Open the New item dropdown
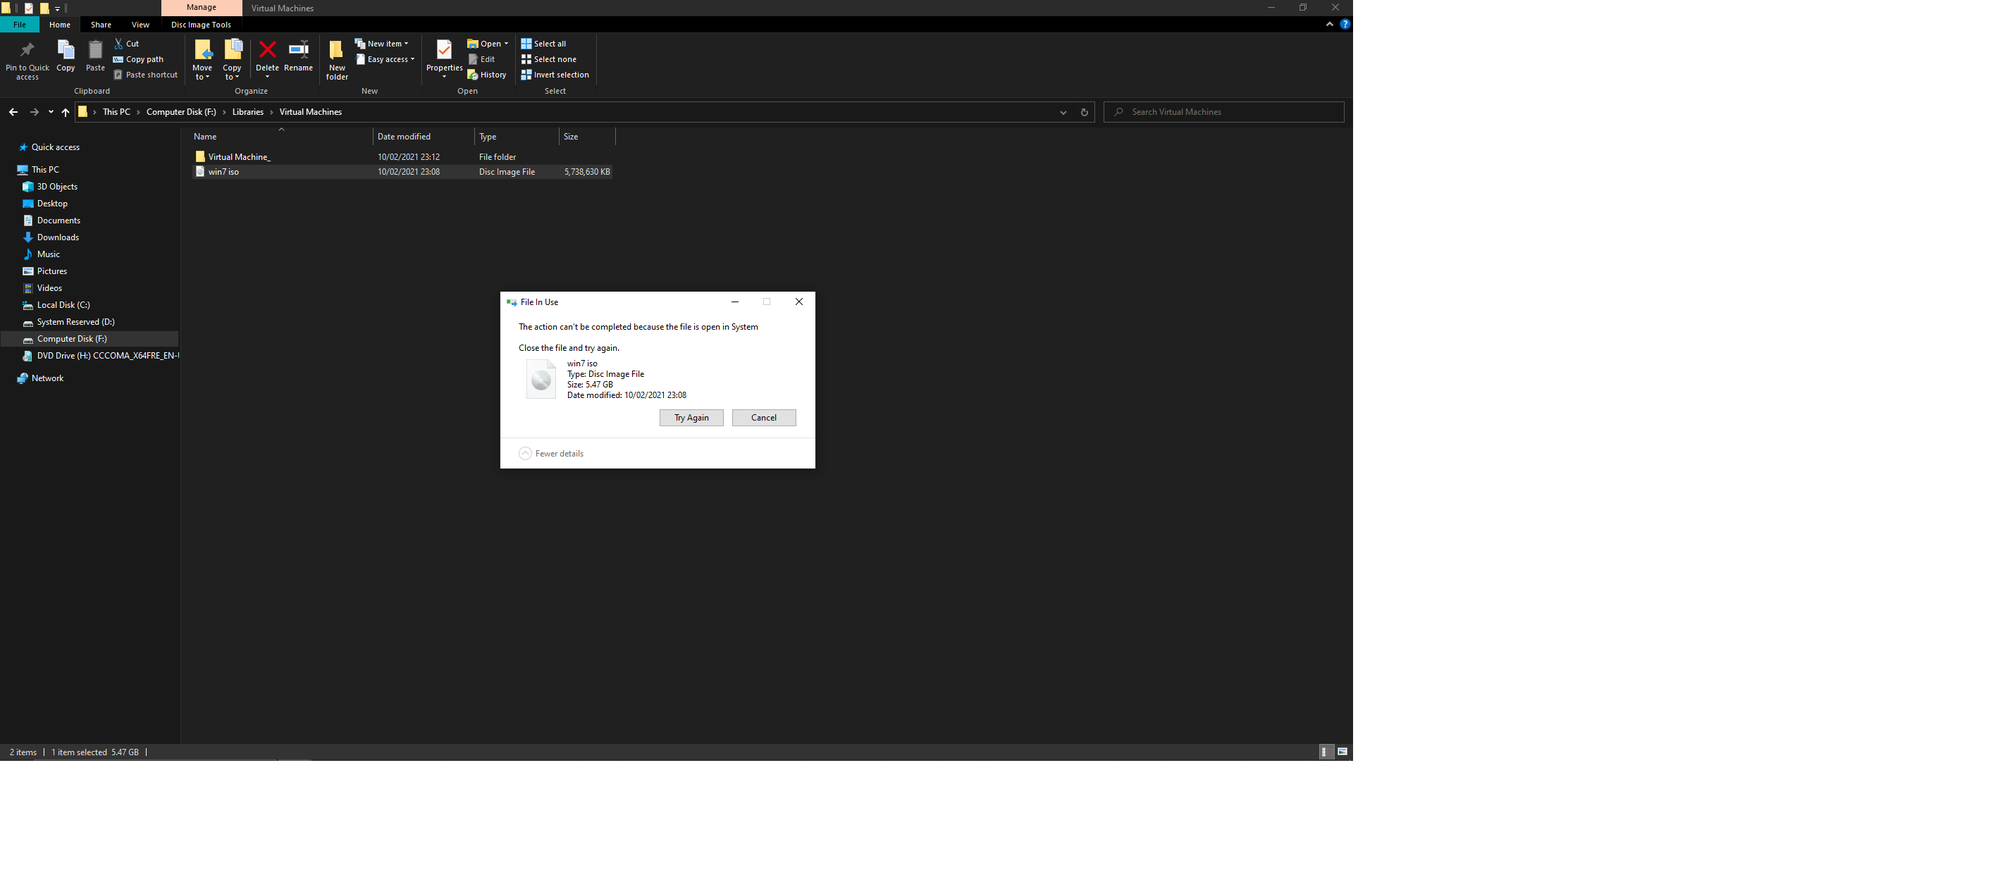The image size is (2000, 894). [382, 44]
